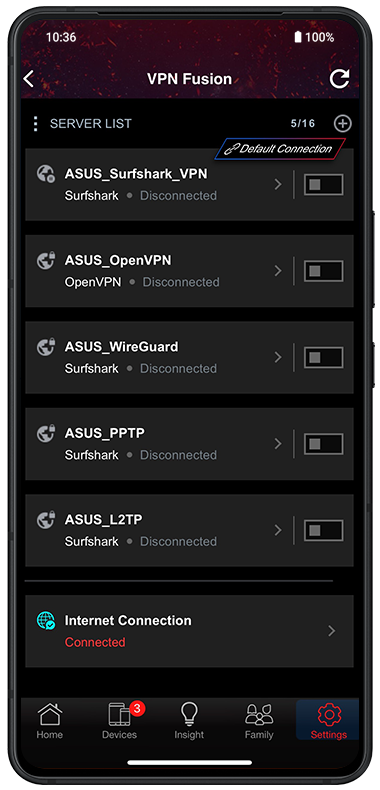Click the Internet Connection globe icon

[x=46, y=621]
